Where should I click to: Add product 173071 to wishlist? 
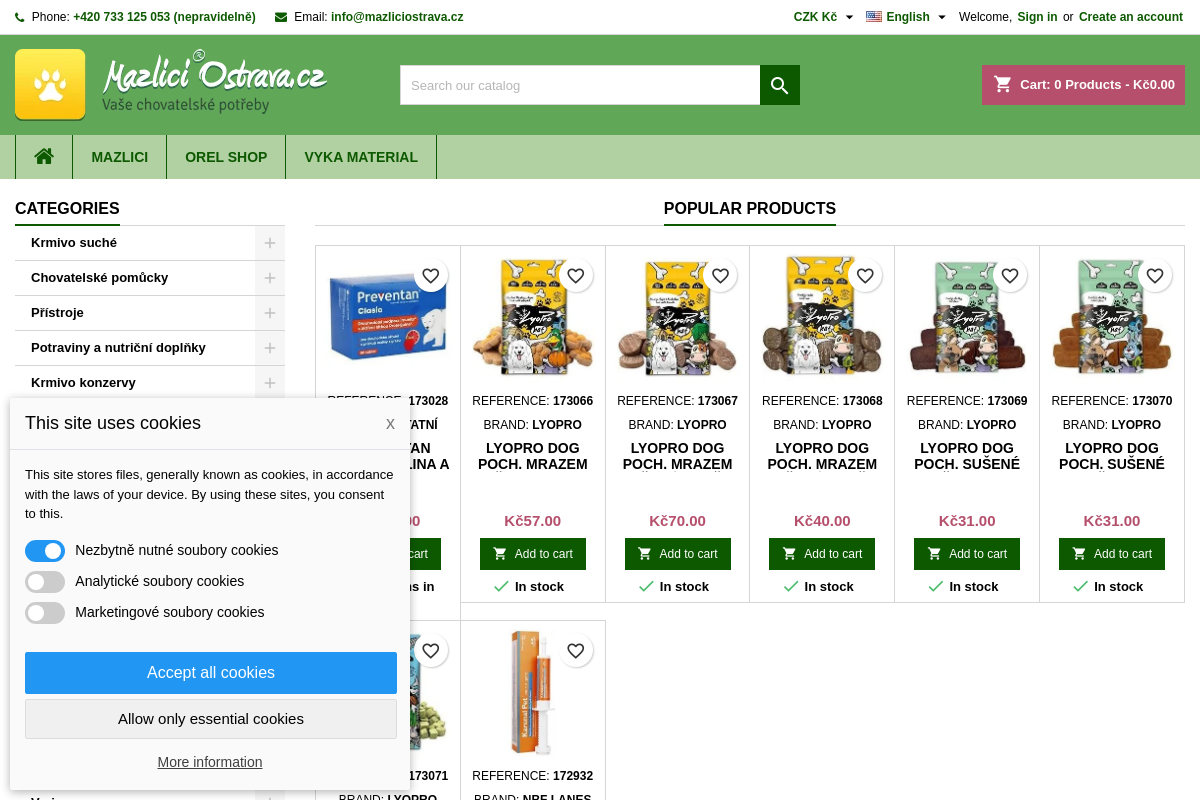(430, 651)
